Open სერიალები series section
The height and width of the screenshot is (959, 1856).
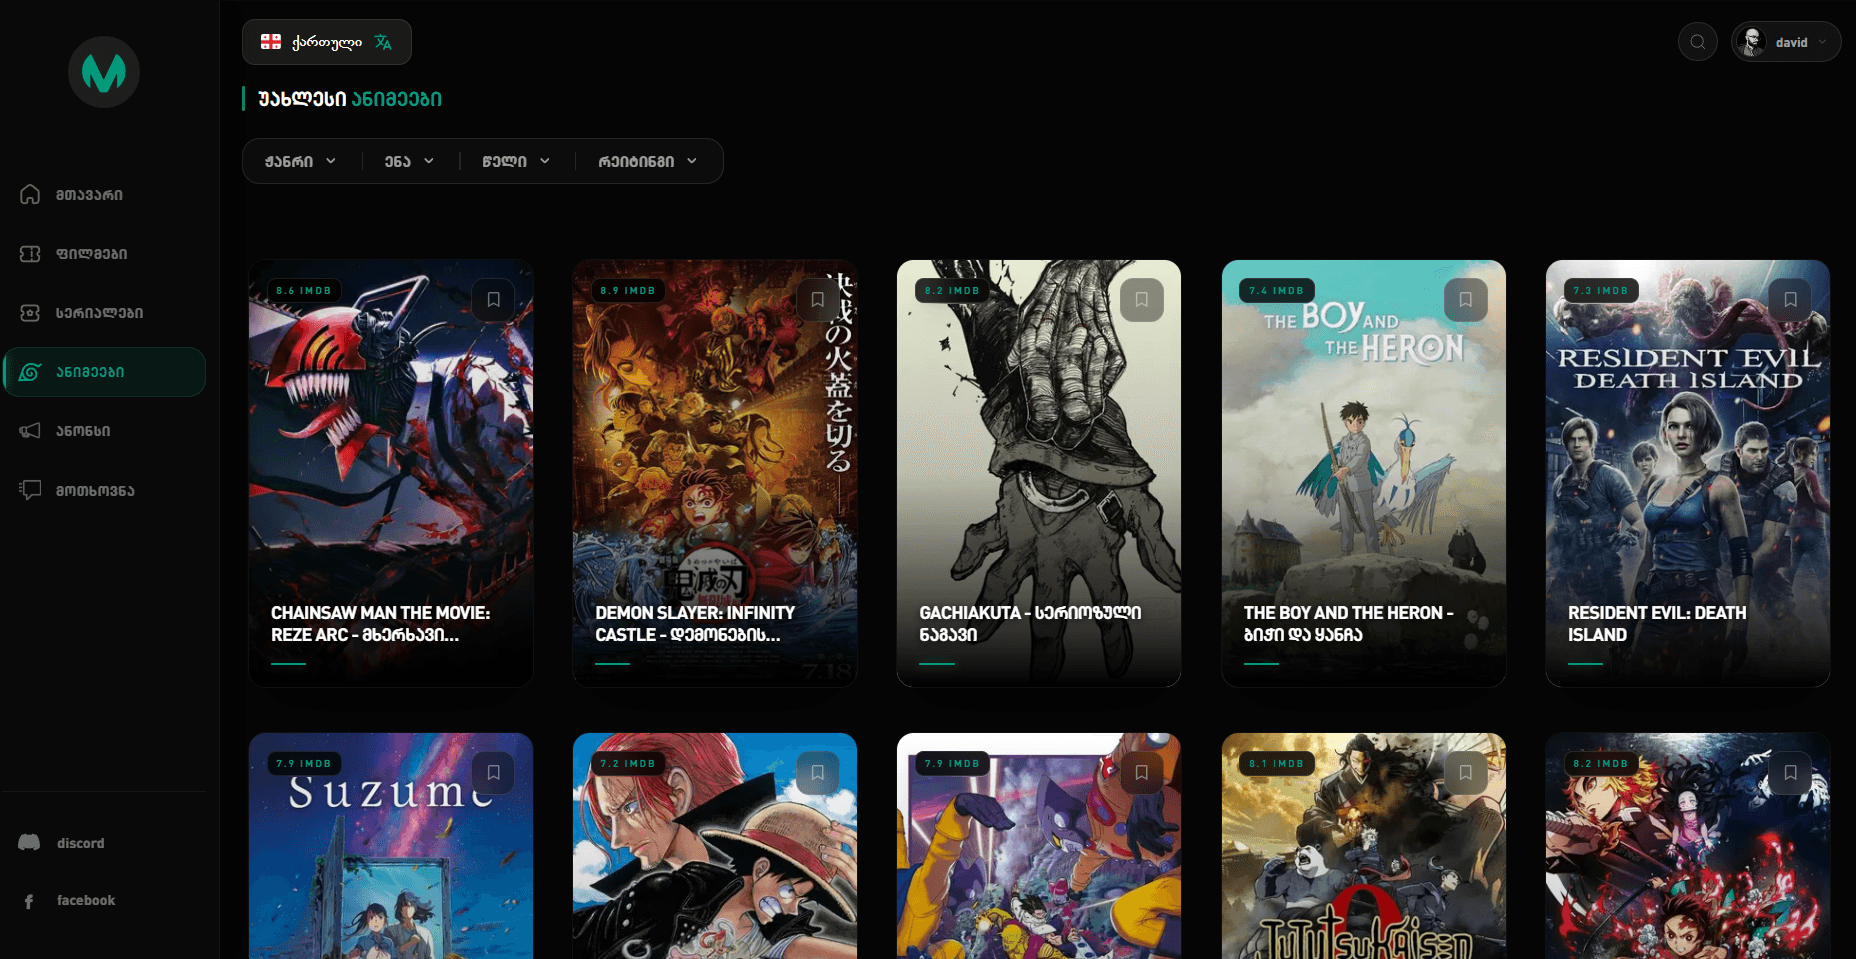pos(104,313)
